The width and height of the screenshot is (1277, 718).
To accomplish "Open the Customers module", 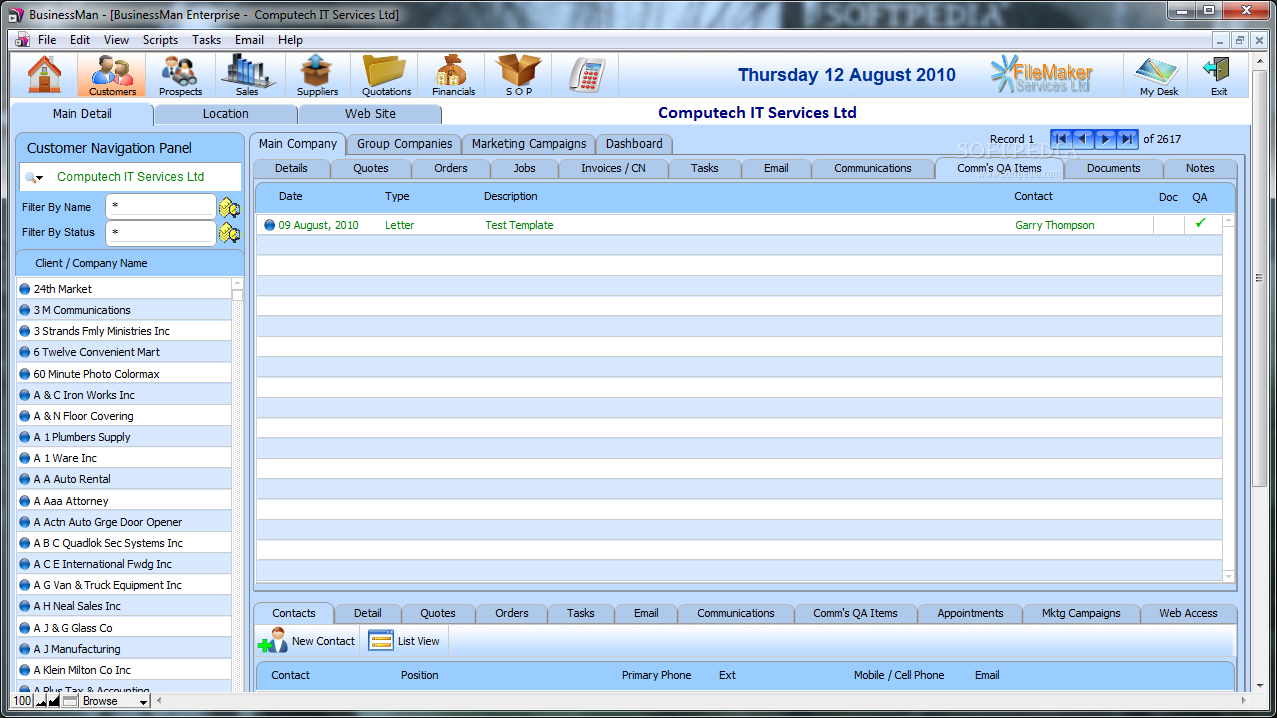I will [x=112, y=76].
